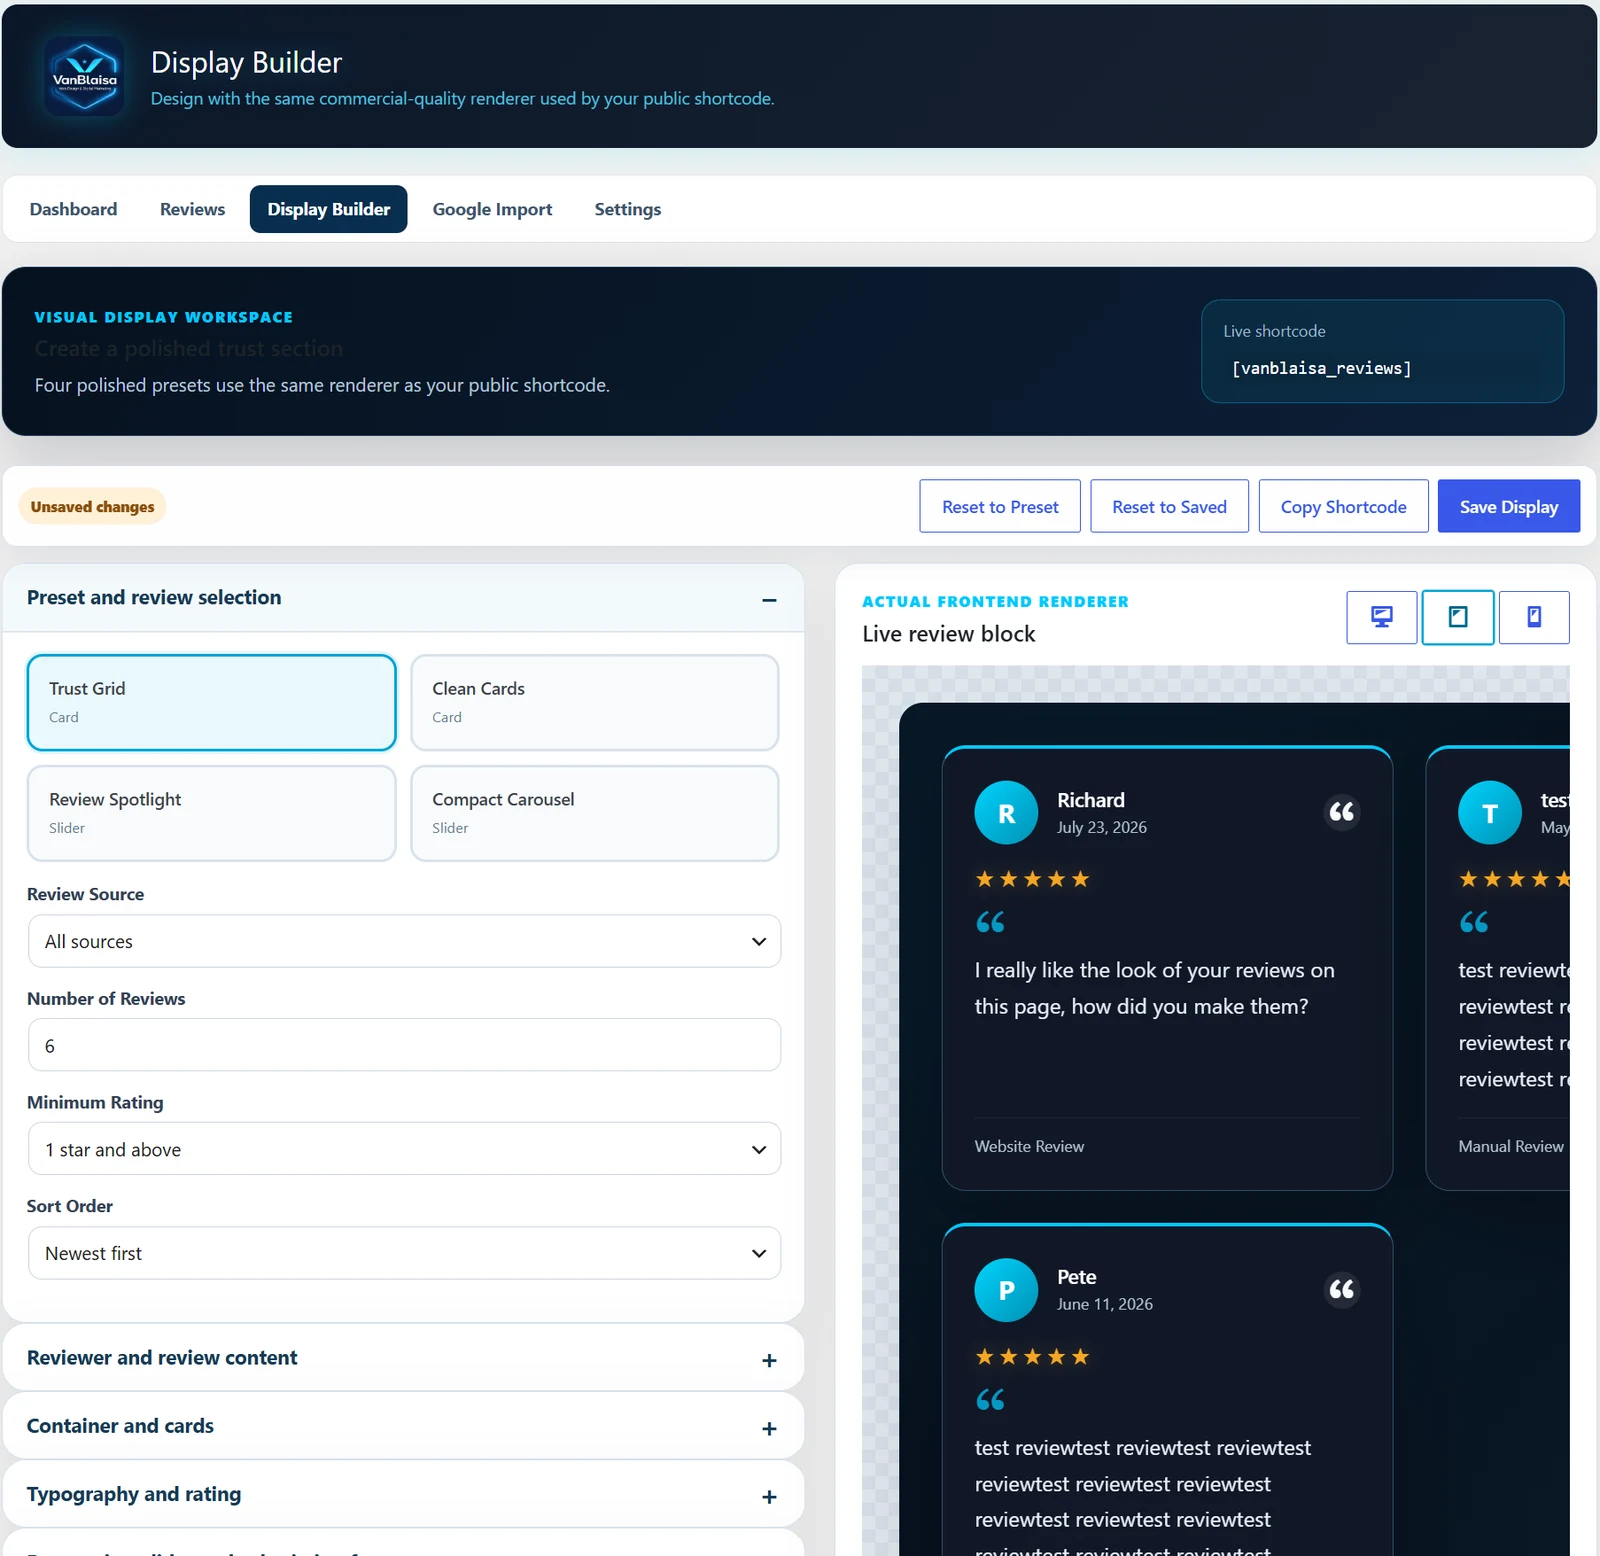Click the VanBlaisa logo icon
1600x1556 pixels.
click(x=85, y=77)
